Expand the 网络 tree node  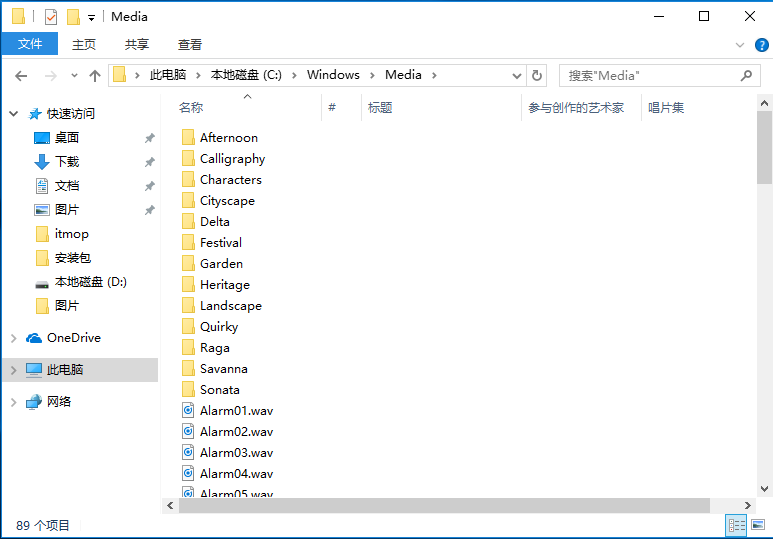tap(14, 402)
